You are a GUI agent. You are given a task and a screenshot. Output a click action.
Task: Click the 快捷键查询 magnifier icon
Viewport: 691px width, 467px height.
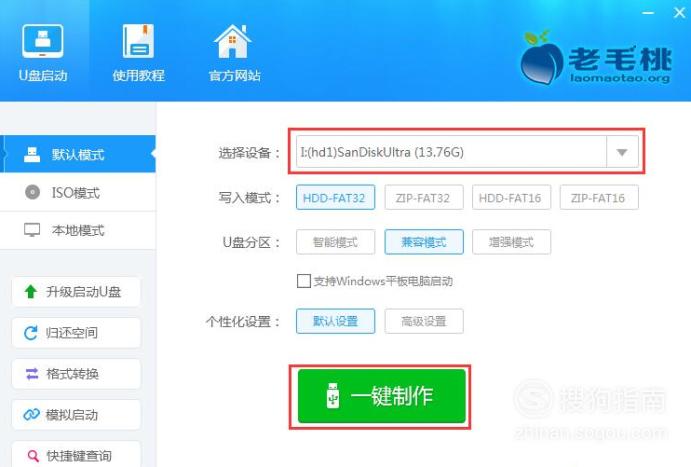tap(33, 455)
